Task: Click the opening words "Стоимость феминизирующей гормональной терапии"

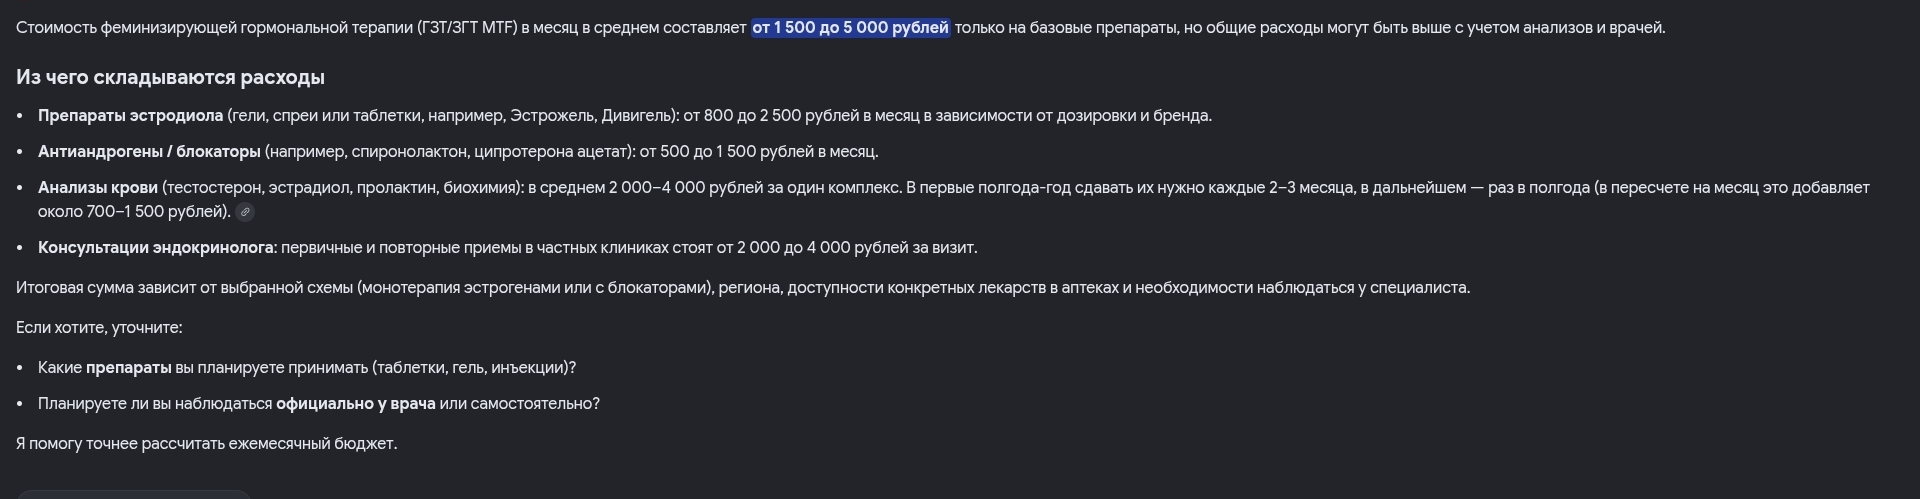Action: 214,28
